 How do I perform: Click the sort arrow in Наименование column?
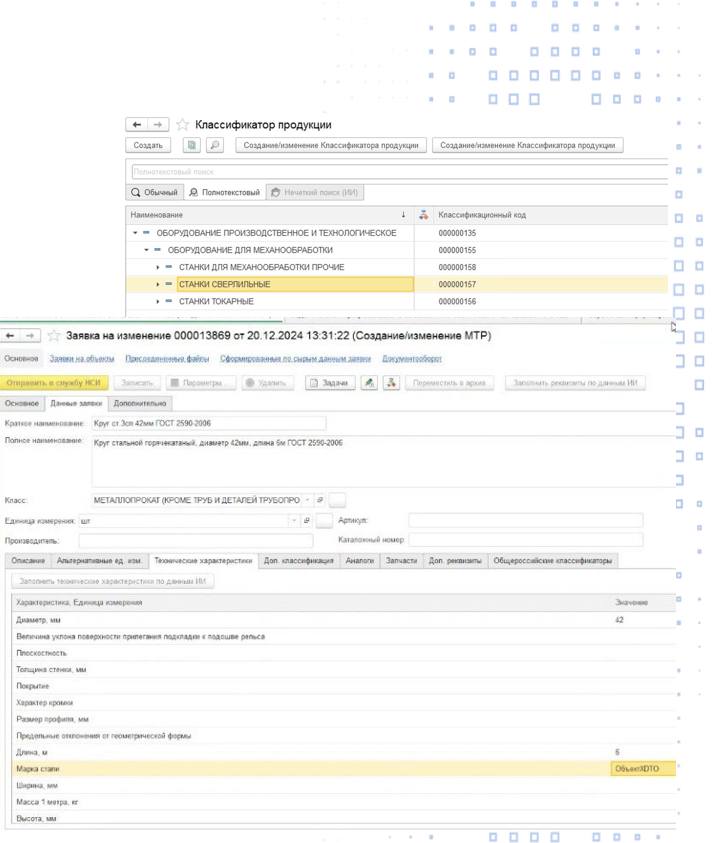403,215
